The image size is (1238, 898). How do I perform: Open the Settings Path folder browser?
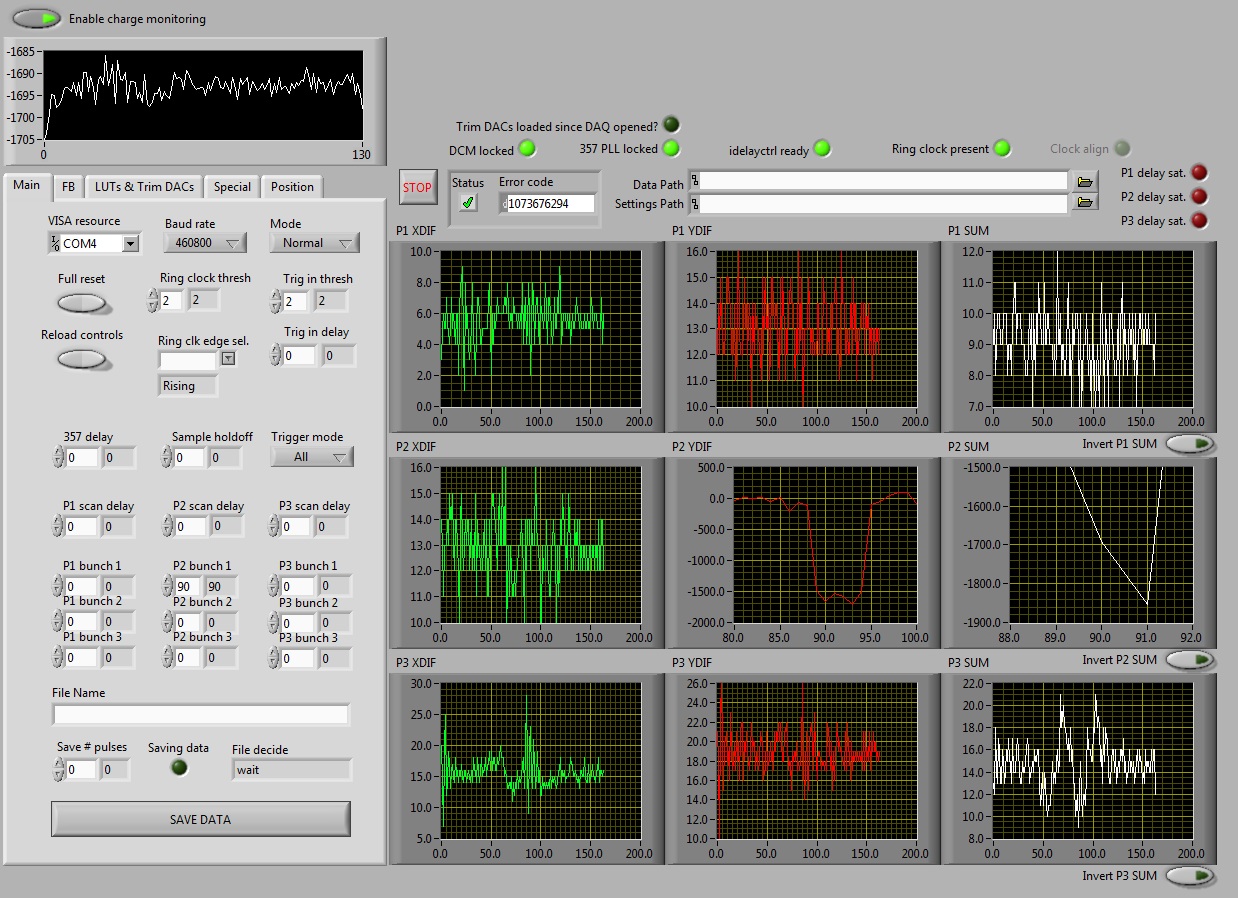pyautogui.click(x=1084, y=203)
